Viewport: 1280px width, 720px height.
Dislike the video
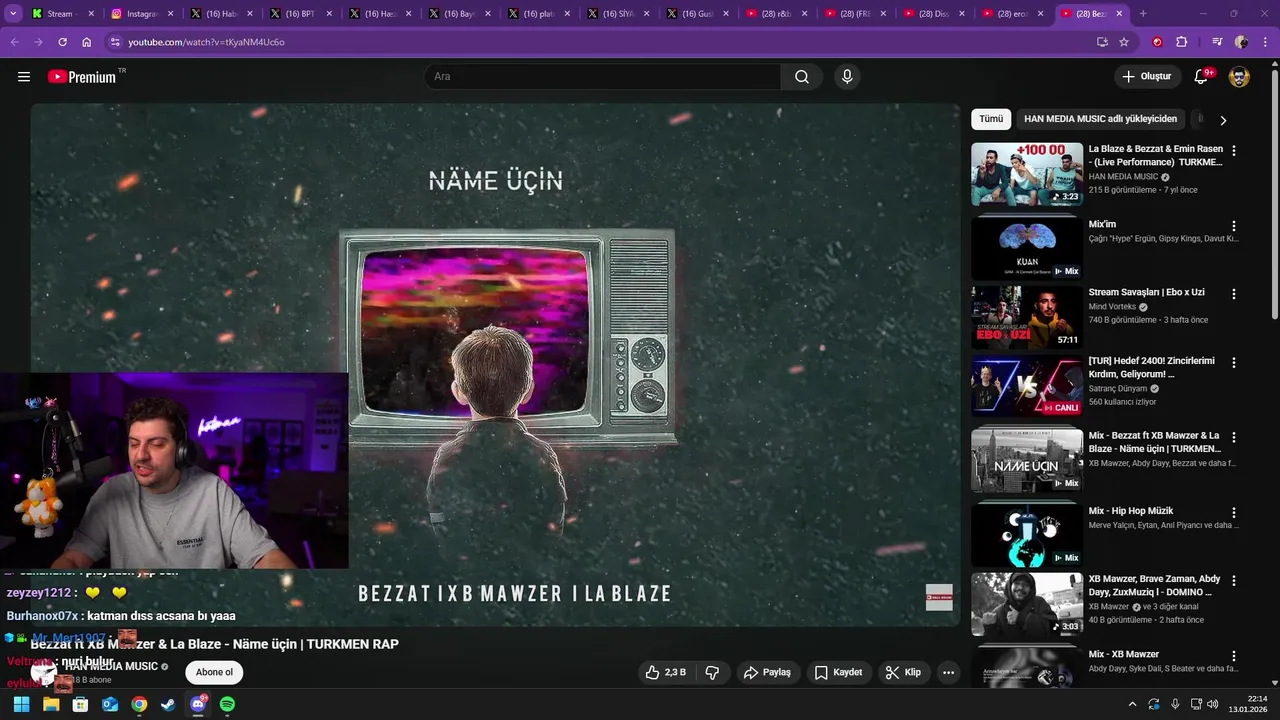click(x=712, y=673)
